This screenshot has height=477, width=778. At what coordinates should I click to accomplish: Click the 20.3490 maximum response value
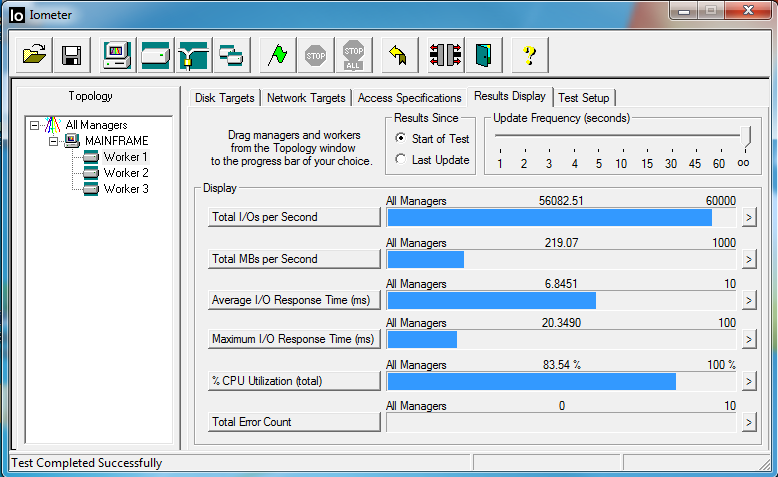click(561, 323)
